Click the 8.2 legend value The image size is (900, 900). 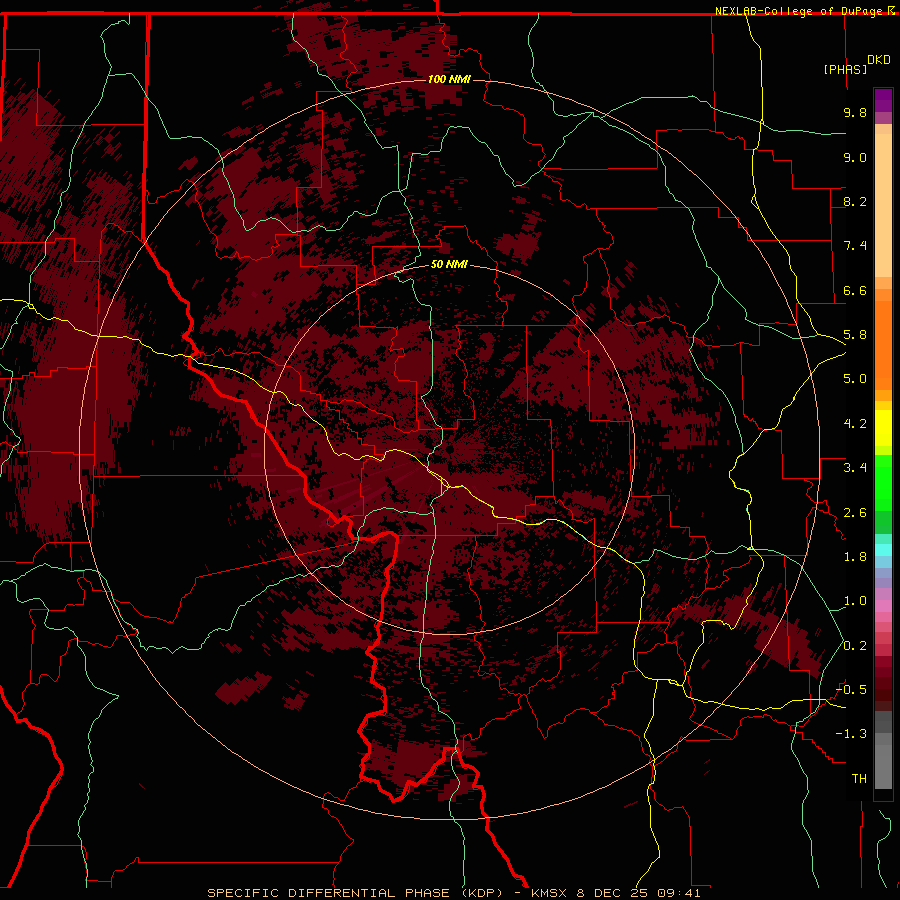[x=855, y=201]
